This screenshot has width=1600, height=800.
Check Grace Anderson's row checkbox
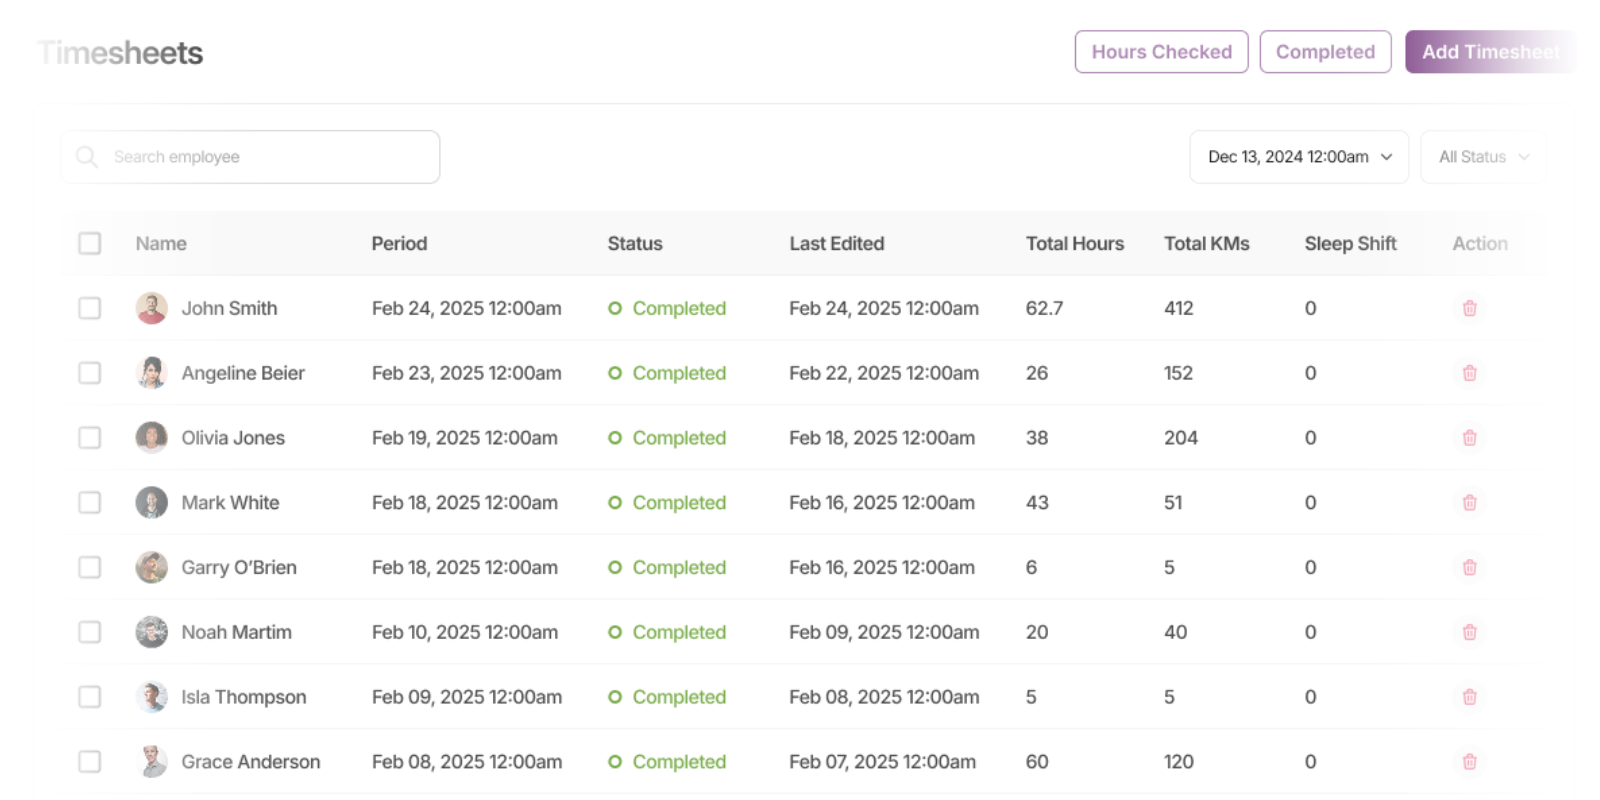tap(90, 762)
